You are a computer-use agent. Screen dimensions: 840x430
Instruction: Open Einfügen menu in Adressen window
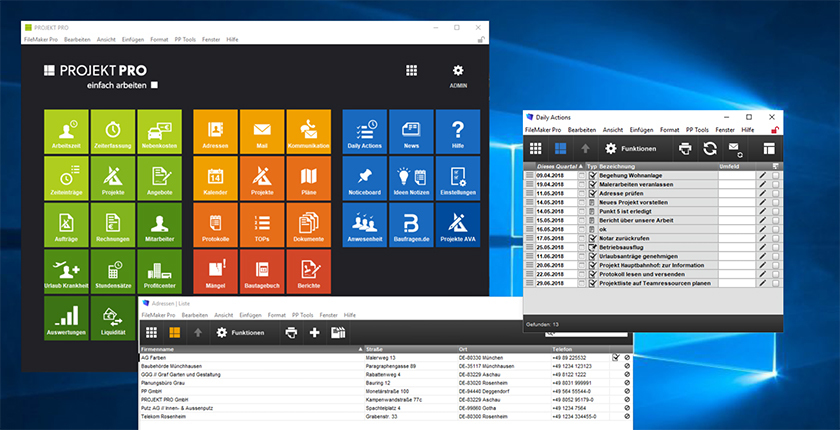click(x=250, y=315)
